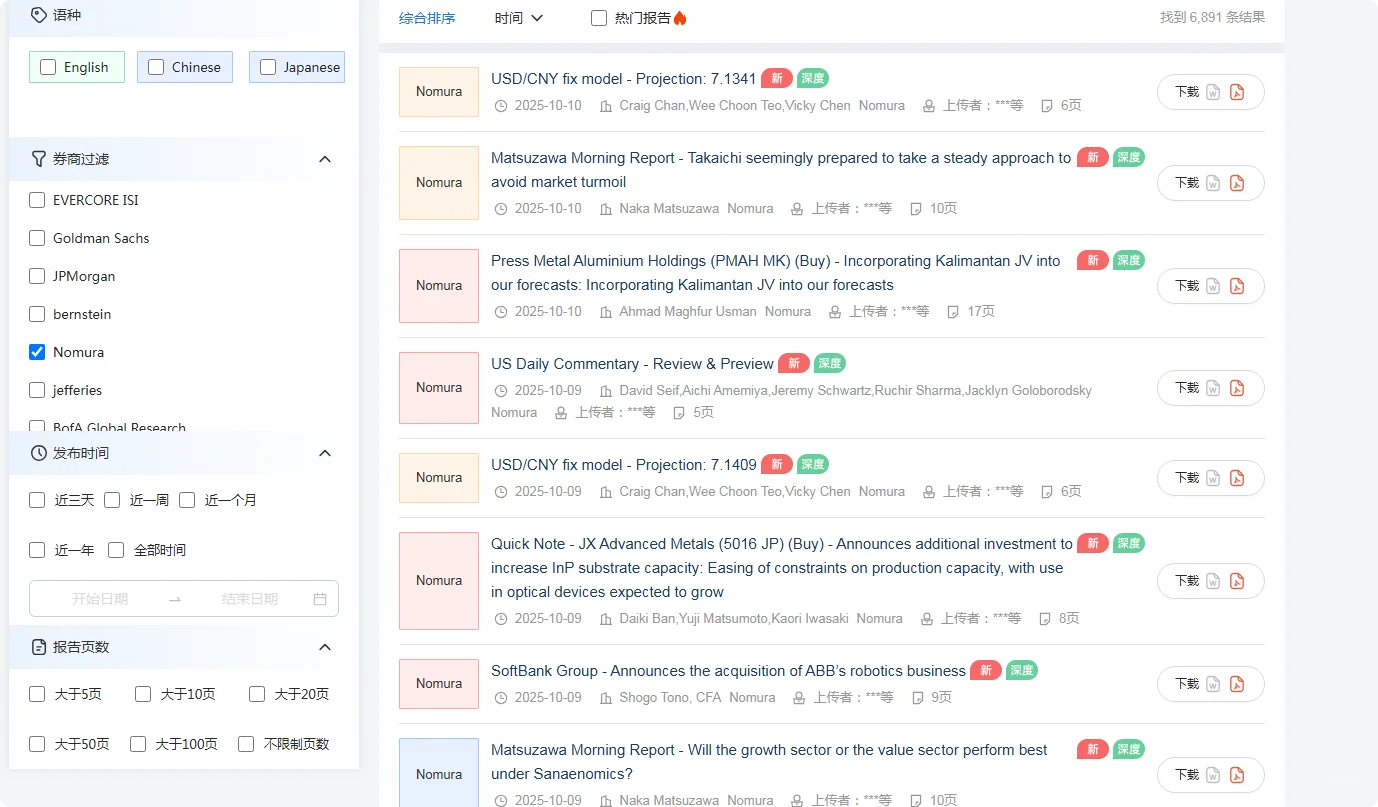Download PDF of Matsuzawa Takaichi report
Viewport: 1378px width, 807px height.
pyautogui.click(x=1237, y=183)
